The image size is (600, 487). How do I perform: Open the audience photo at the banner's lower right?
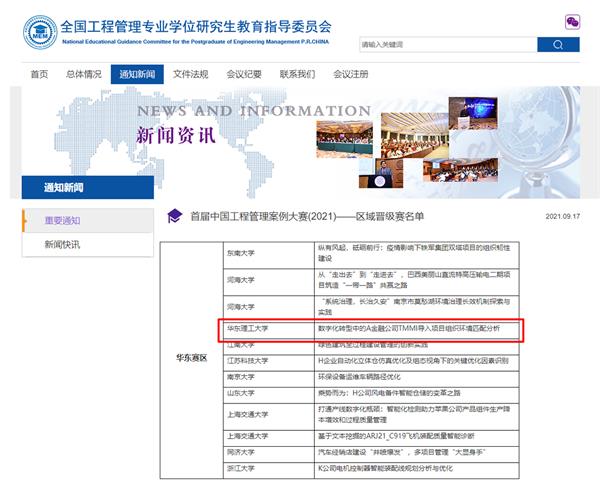point(460,170)
